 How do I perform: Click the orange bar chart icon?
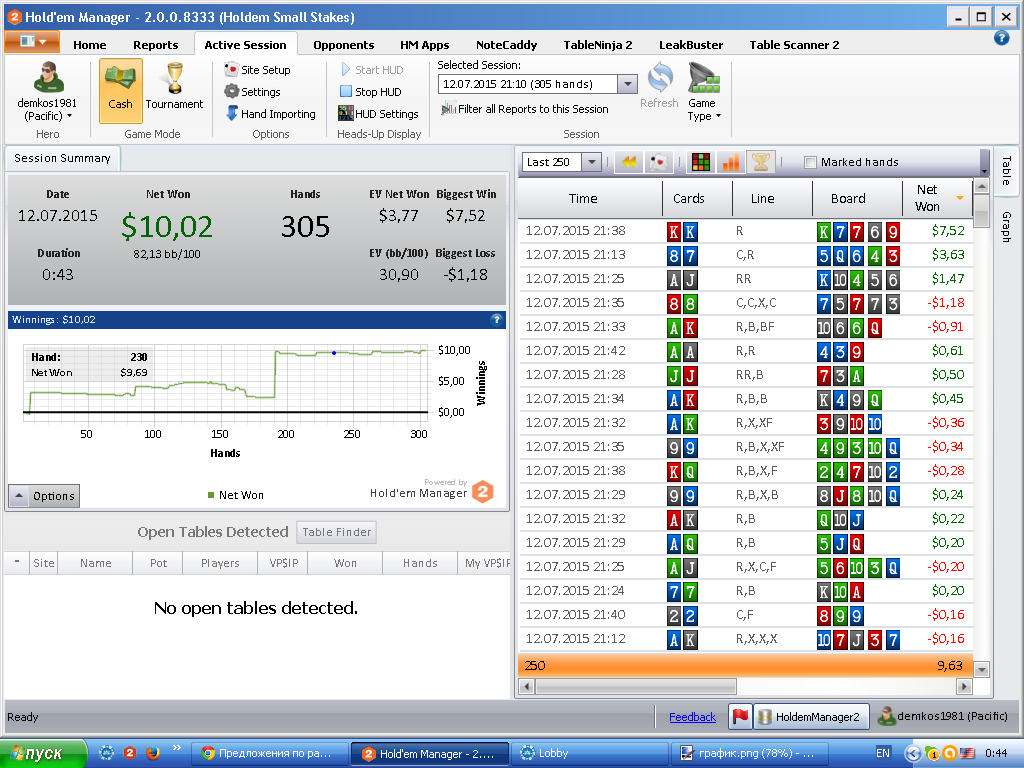click(x=731, y=162)
